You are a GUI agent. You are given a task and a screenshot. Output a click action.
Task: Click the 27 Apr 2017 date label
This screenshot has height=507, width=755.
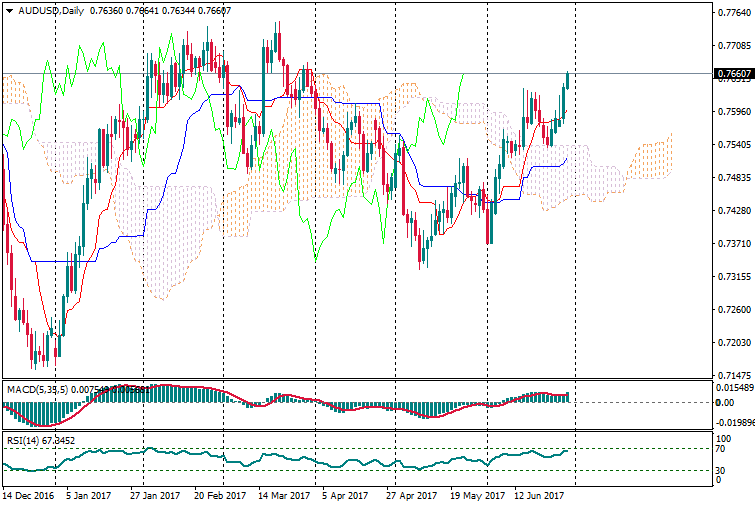[411, 495]
